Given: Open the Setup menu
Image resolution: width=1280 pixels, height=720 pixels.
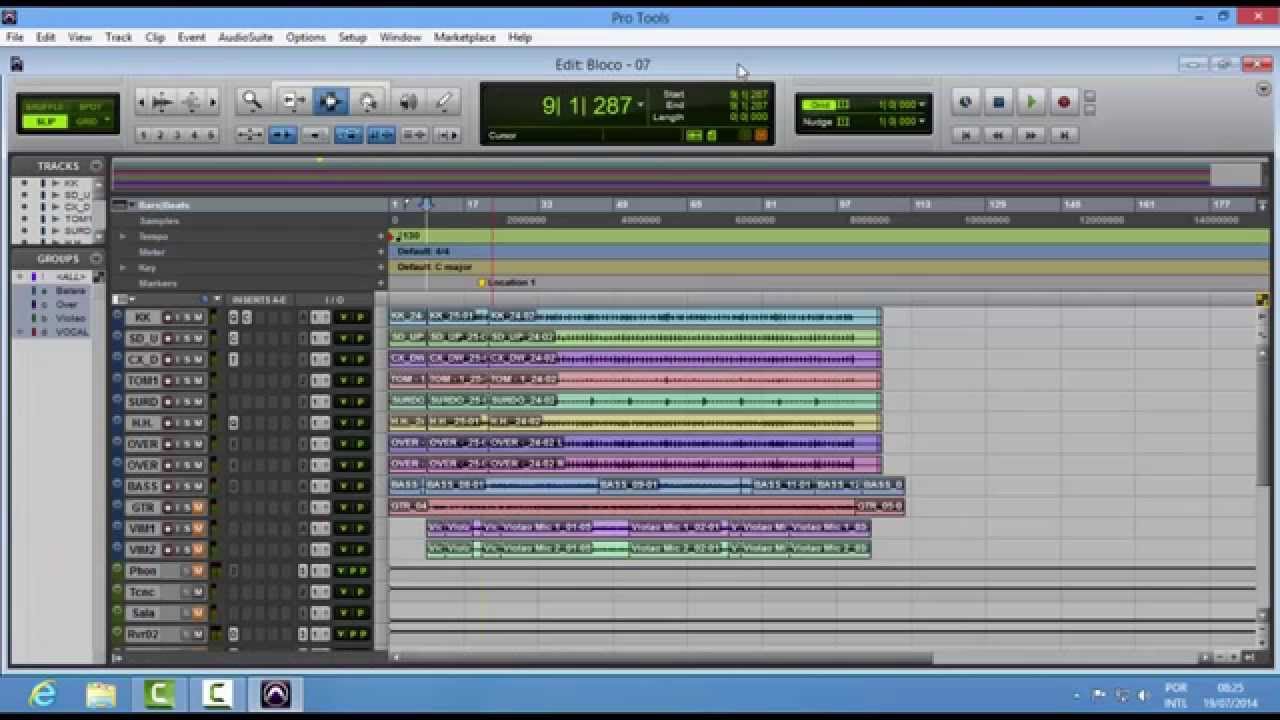Looking at the screenshot, I should point(352,37).
